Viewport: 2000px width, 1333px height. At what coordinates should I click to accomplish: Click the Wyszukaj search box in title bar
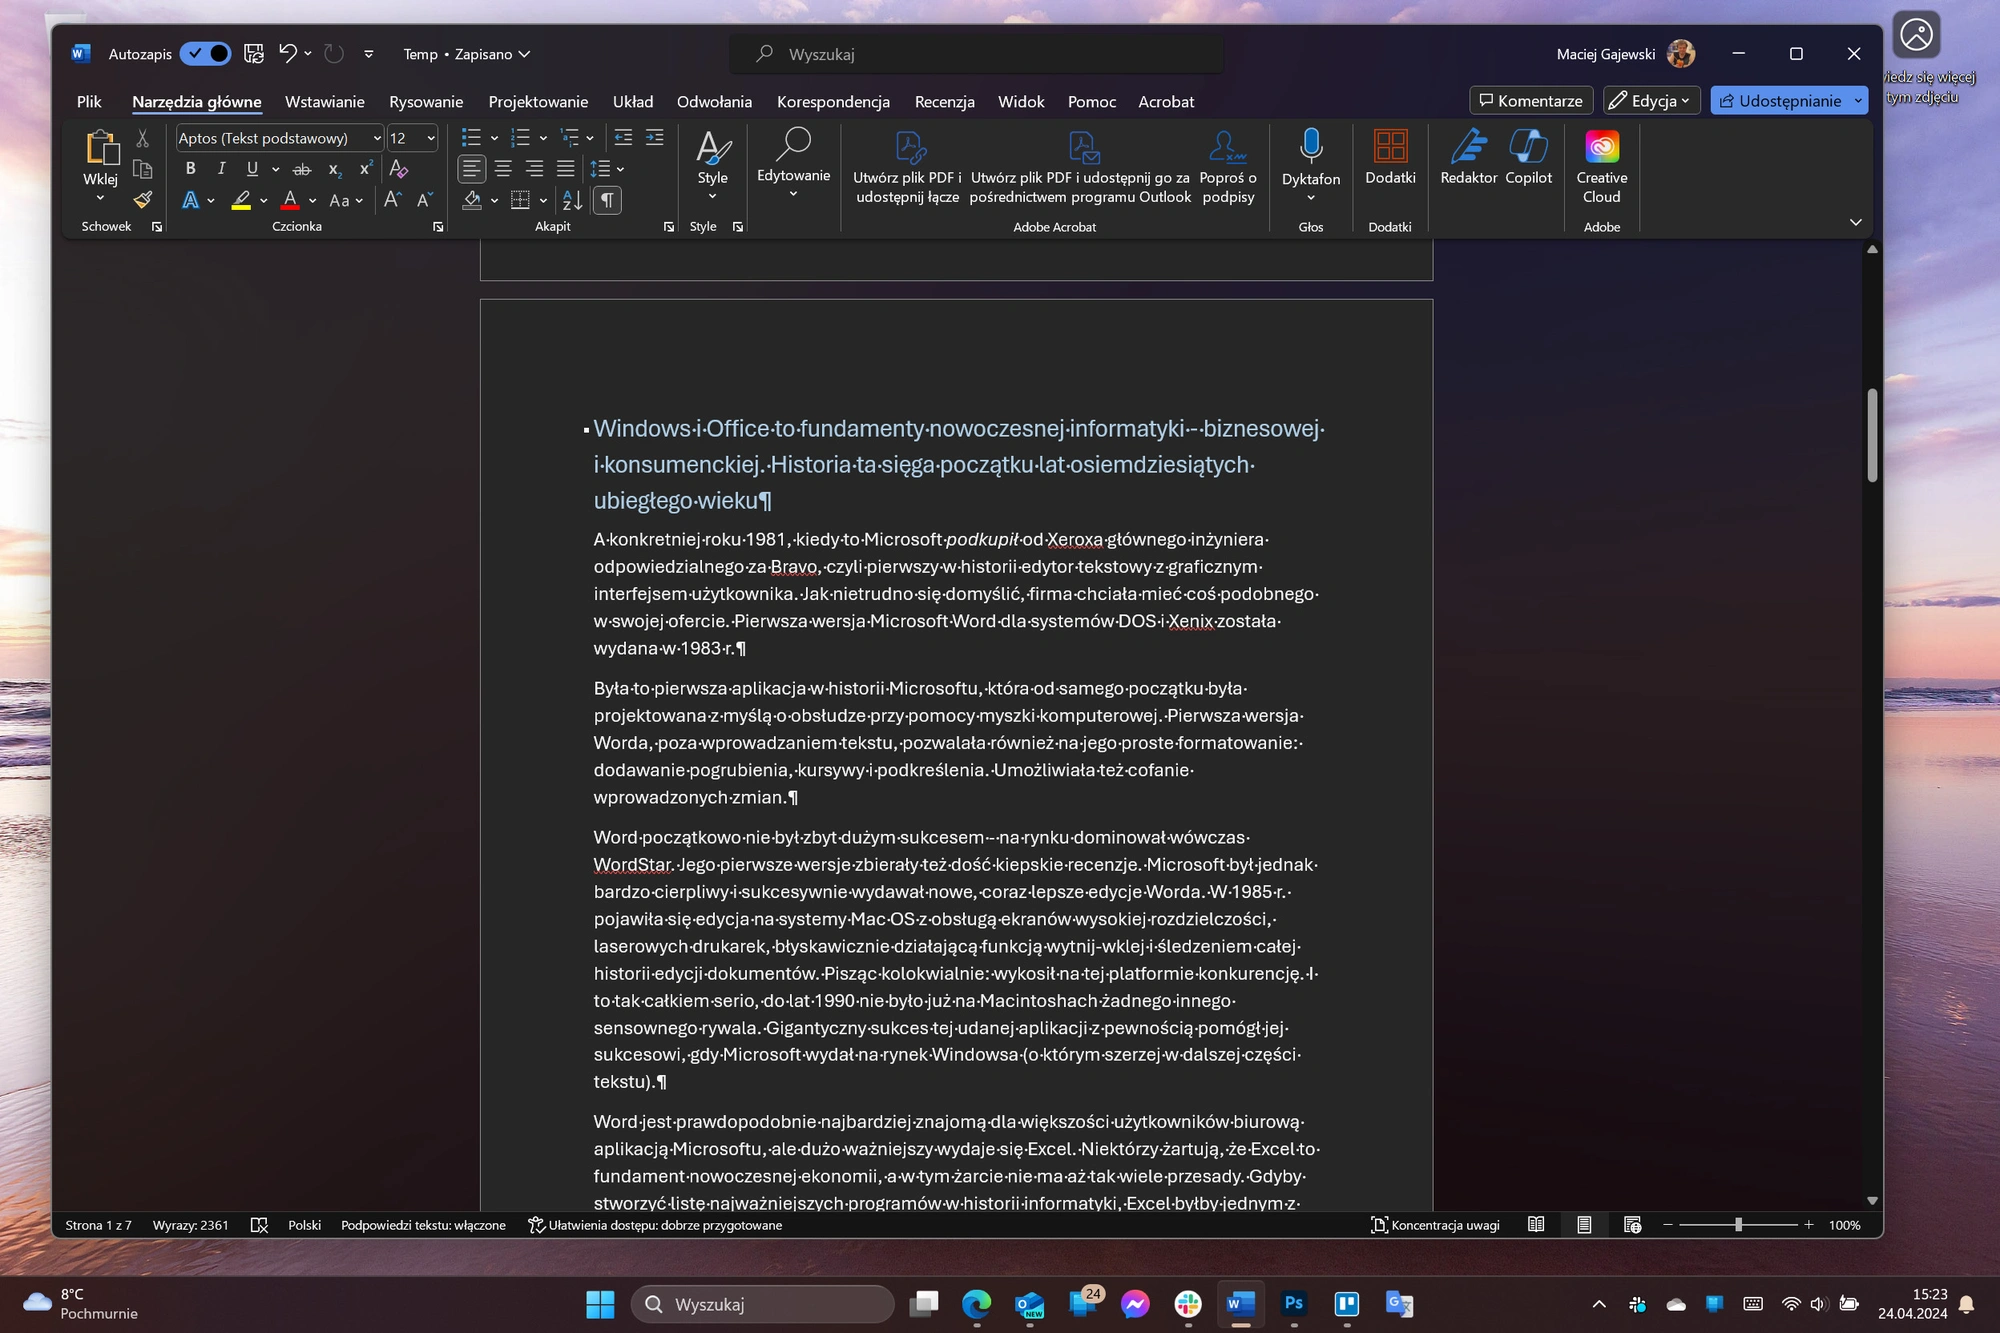coord(977,54)
